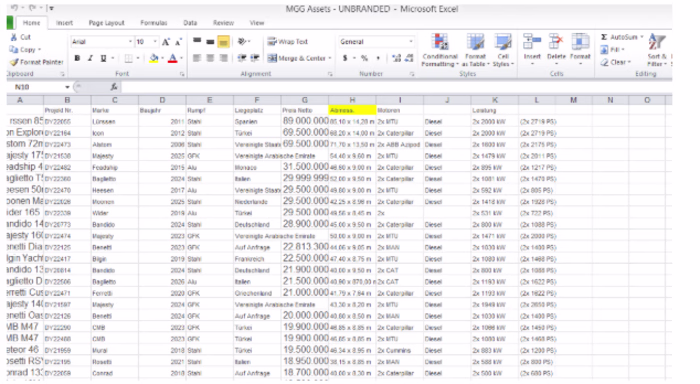Image resolution: width=700 pixels, height=384 pixels.
Task: Switch to the Data tab
Action: click(190, 23)
